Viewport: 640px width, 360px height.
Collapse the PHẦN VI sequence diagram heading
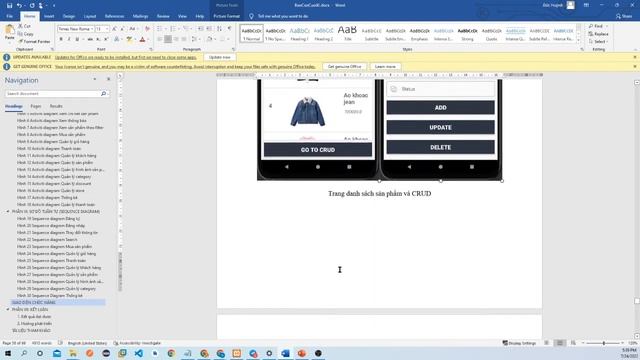point(8,212)
